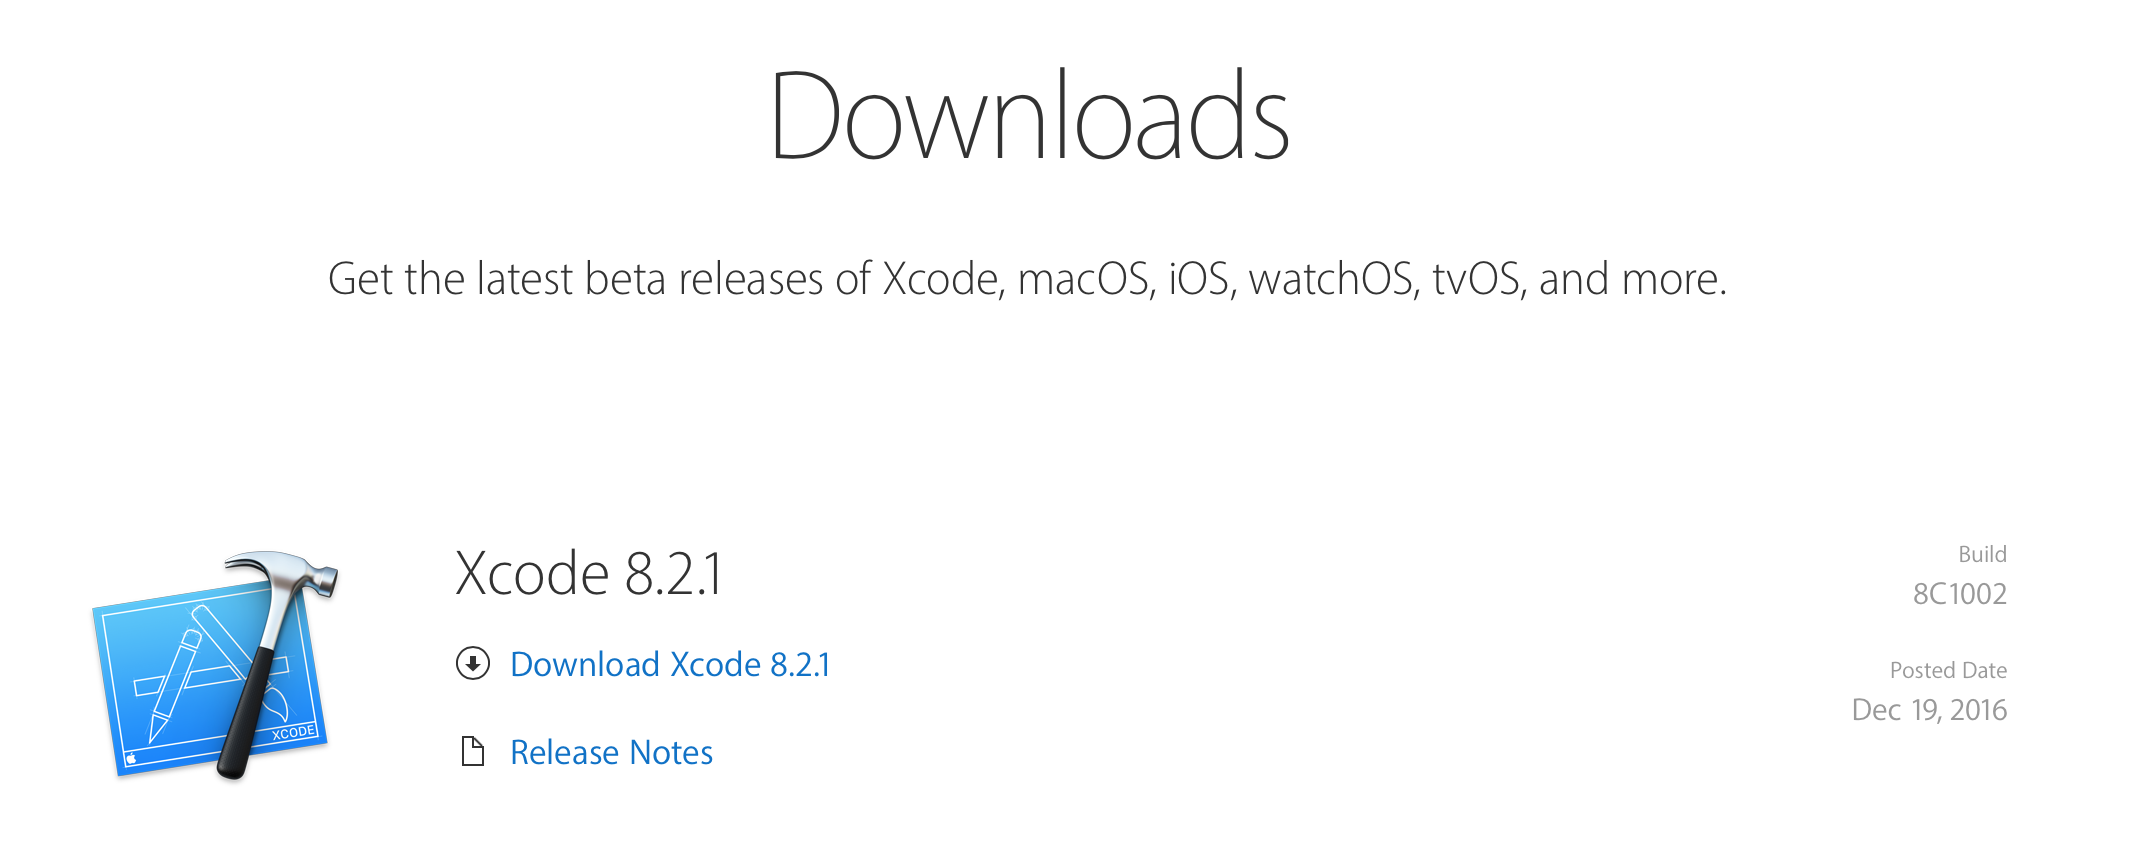
Task: Select the Xcode 8.2.1 title heading
Action: [x=588, y=573]
